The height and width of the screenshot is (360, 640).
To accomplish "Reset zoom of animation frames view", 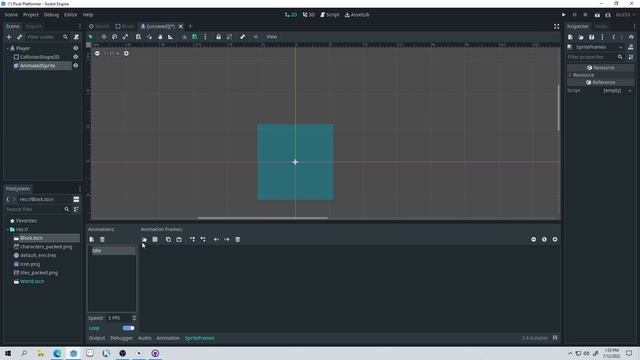I will tap(544, 240).
